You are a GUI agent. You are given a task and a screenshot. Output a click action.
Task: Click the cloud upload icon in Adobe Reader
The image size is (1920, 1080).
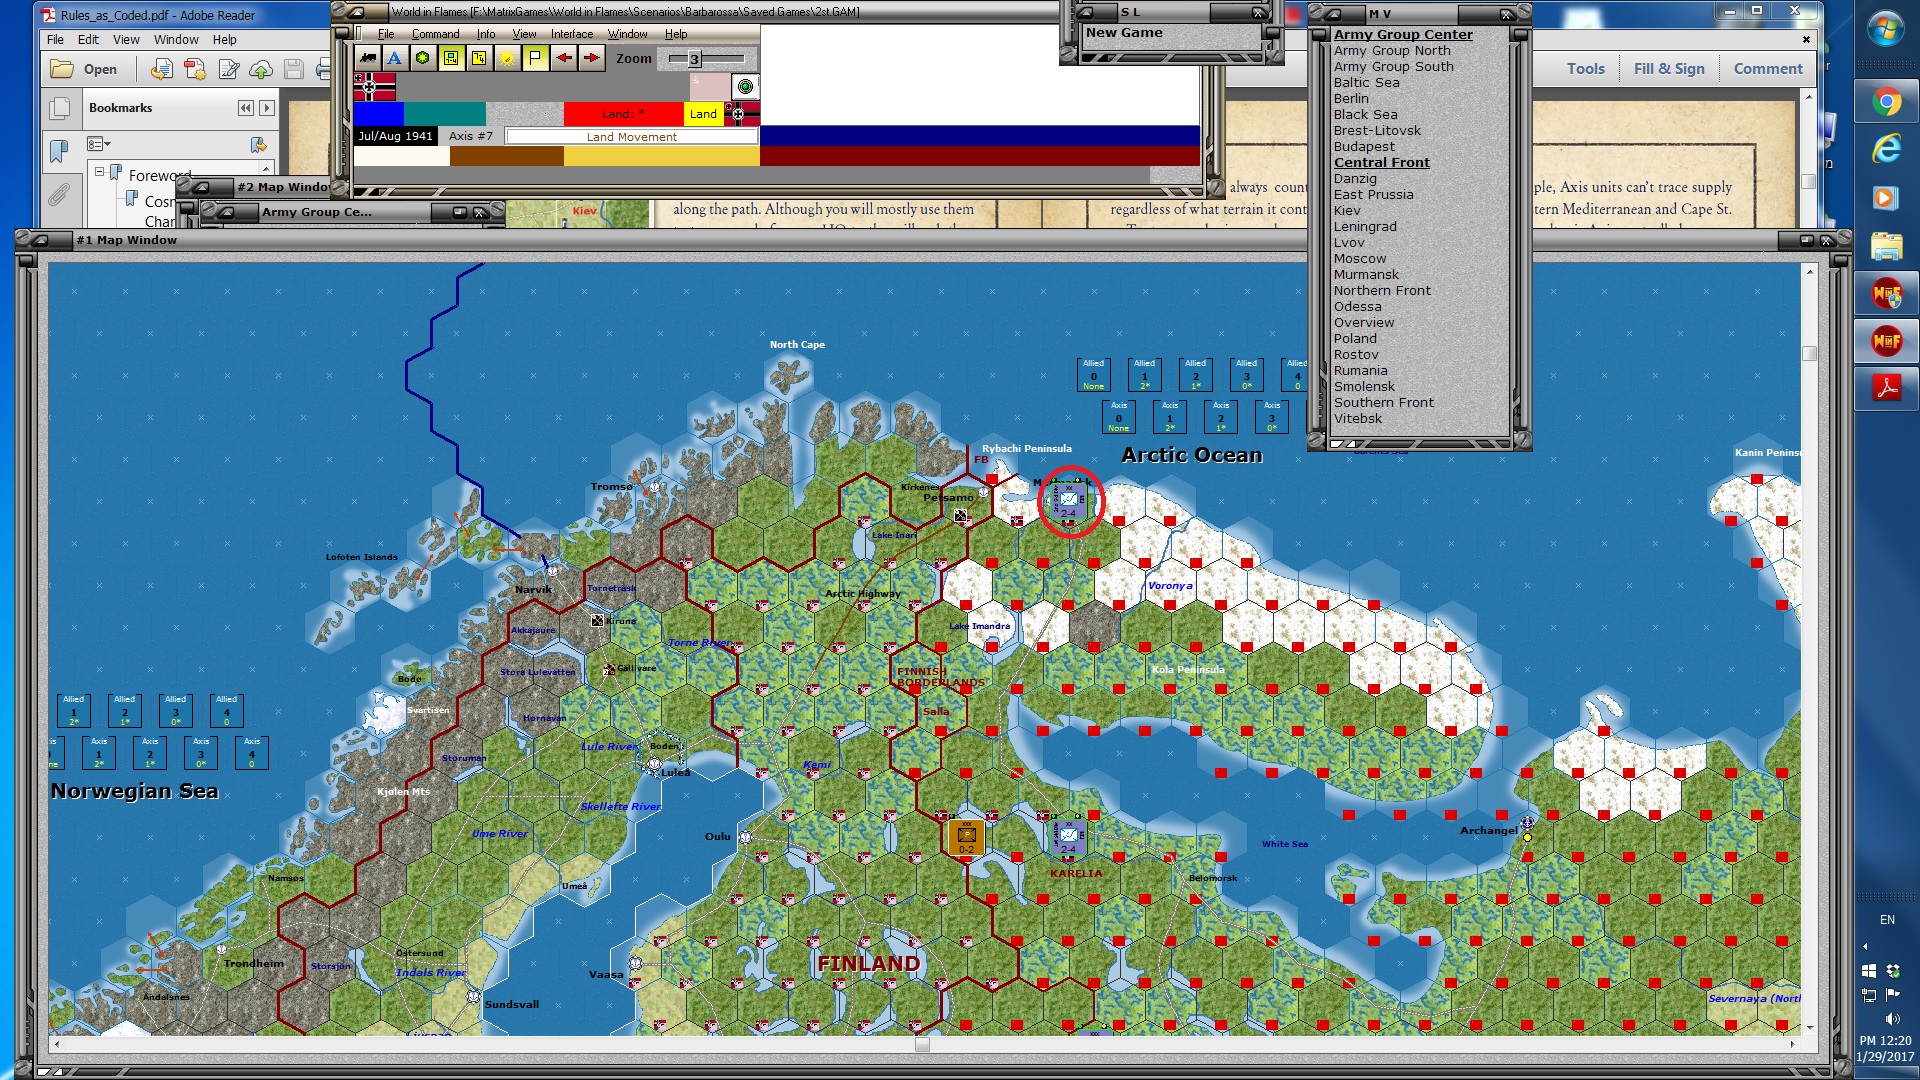pos(261,69)
